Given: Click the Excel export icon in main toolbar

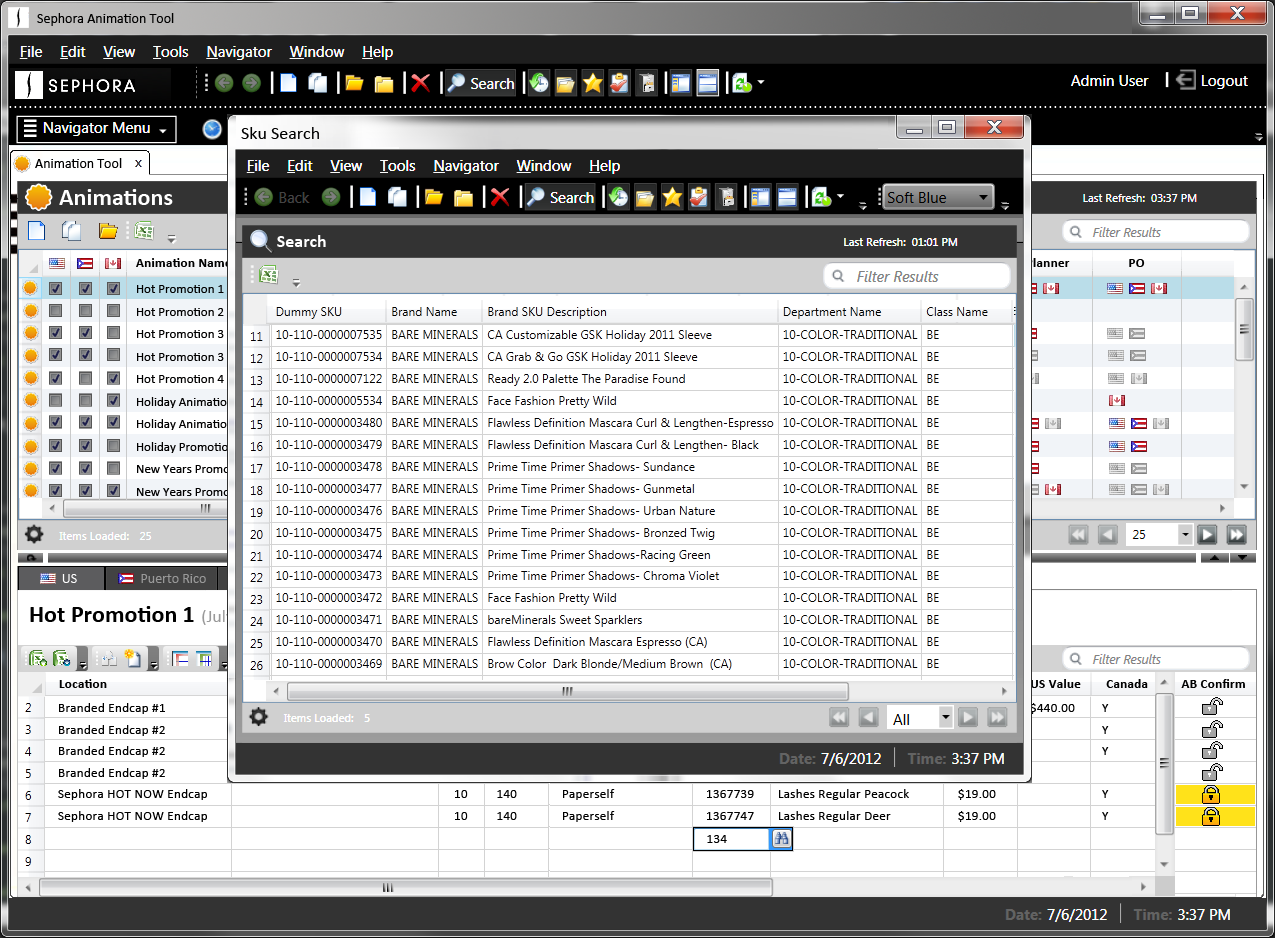Looking at the screenshot, I should click(x=742, y=83).
